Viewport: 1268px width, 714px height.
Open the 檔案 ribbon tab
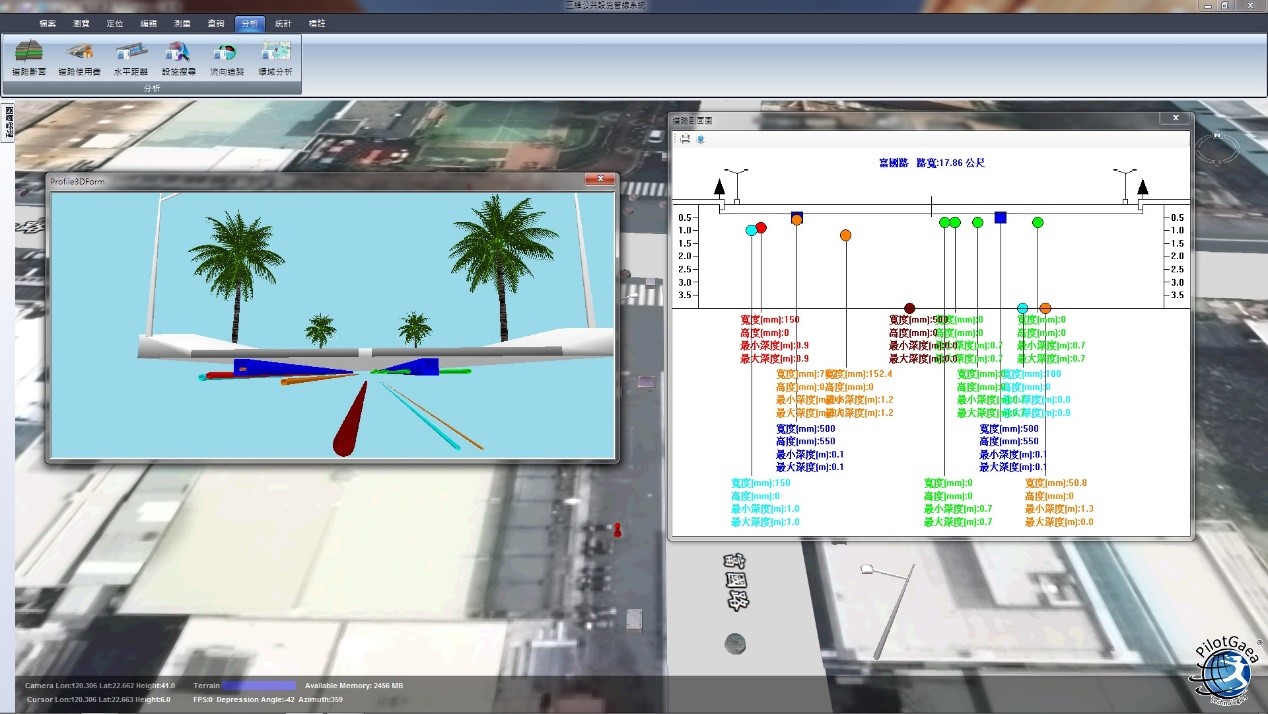click(47, 23)
